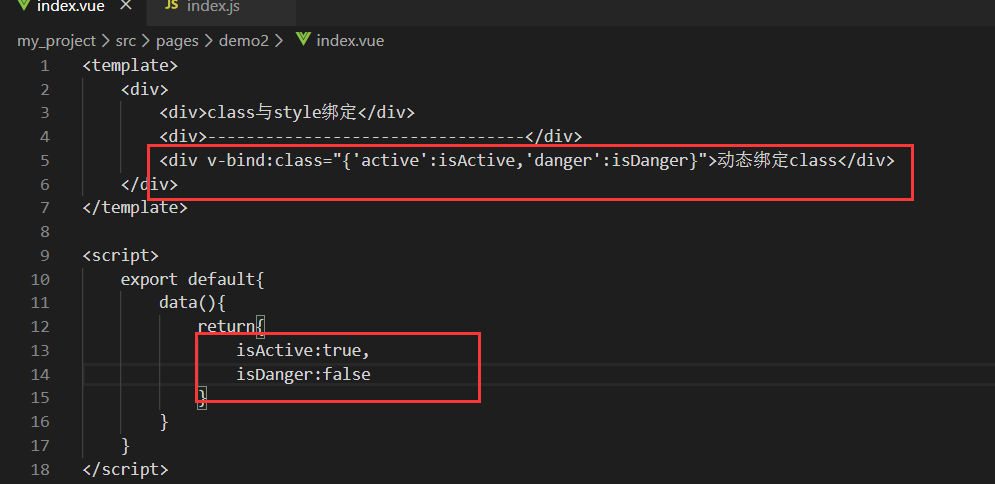The height and width of the screenshot is (484, 995).
Task: Click the Vue icon on index.vue tab
Action: [x=22, y=7]
